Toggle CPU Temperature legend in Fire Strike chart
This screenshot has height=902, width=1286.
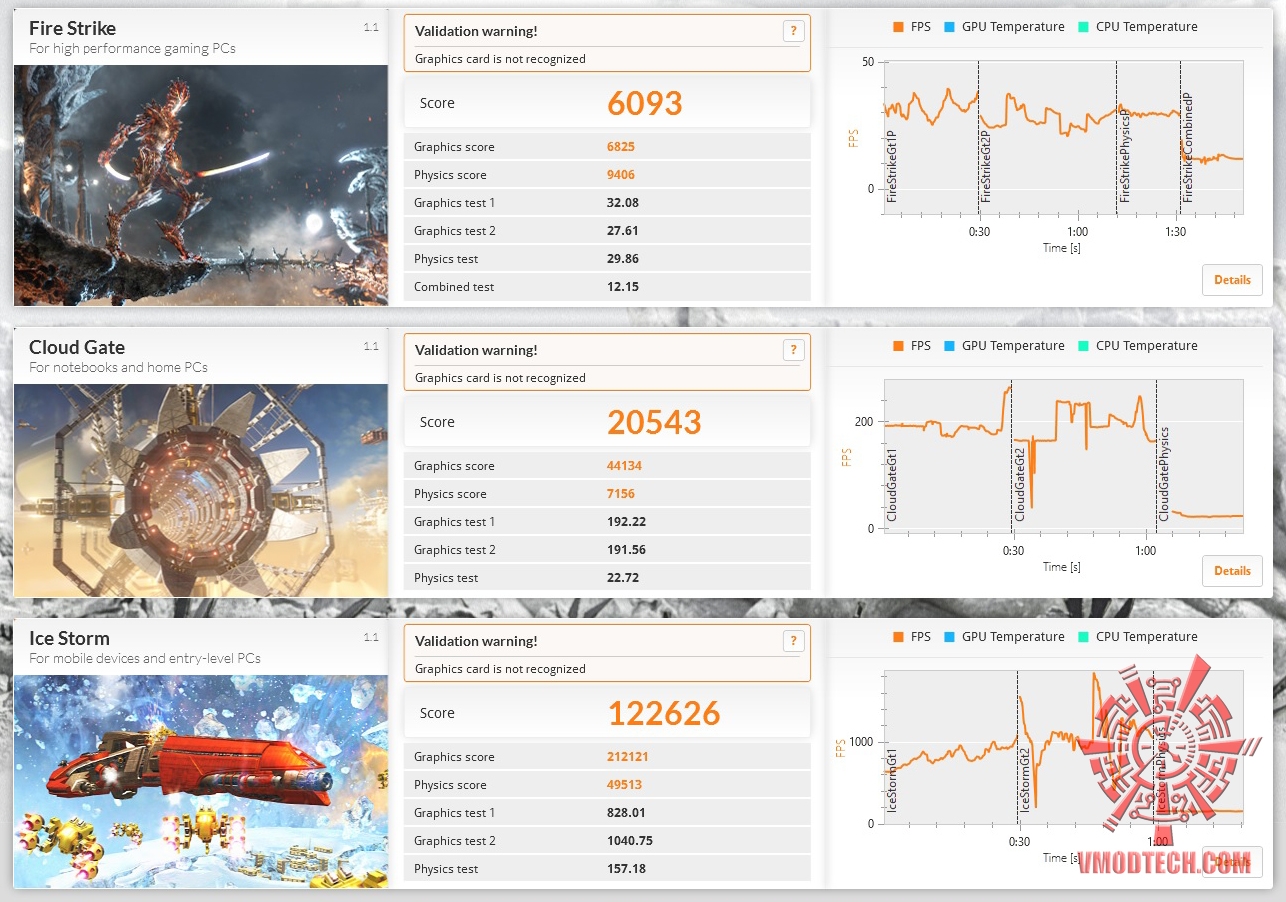1137,27
